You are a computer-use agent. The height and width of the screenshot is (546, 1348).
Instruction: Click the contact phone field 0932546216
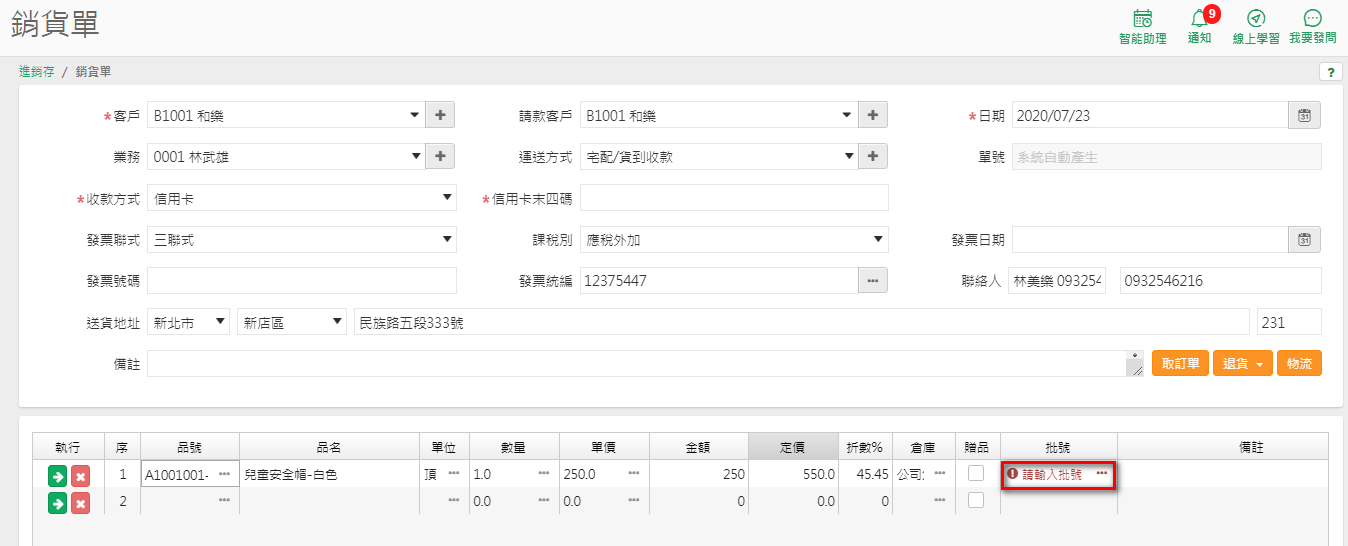1221,281
